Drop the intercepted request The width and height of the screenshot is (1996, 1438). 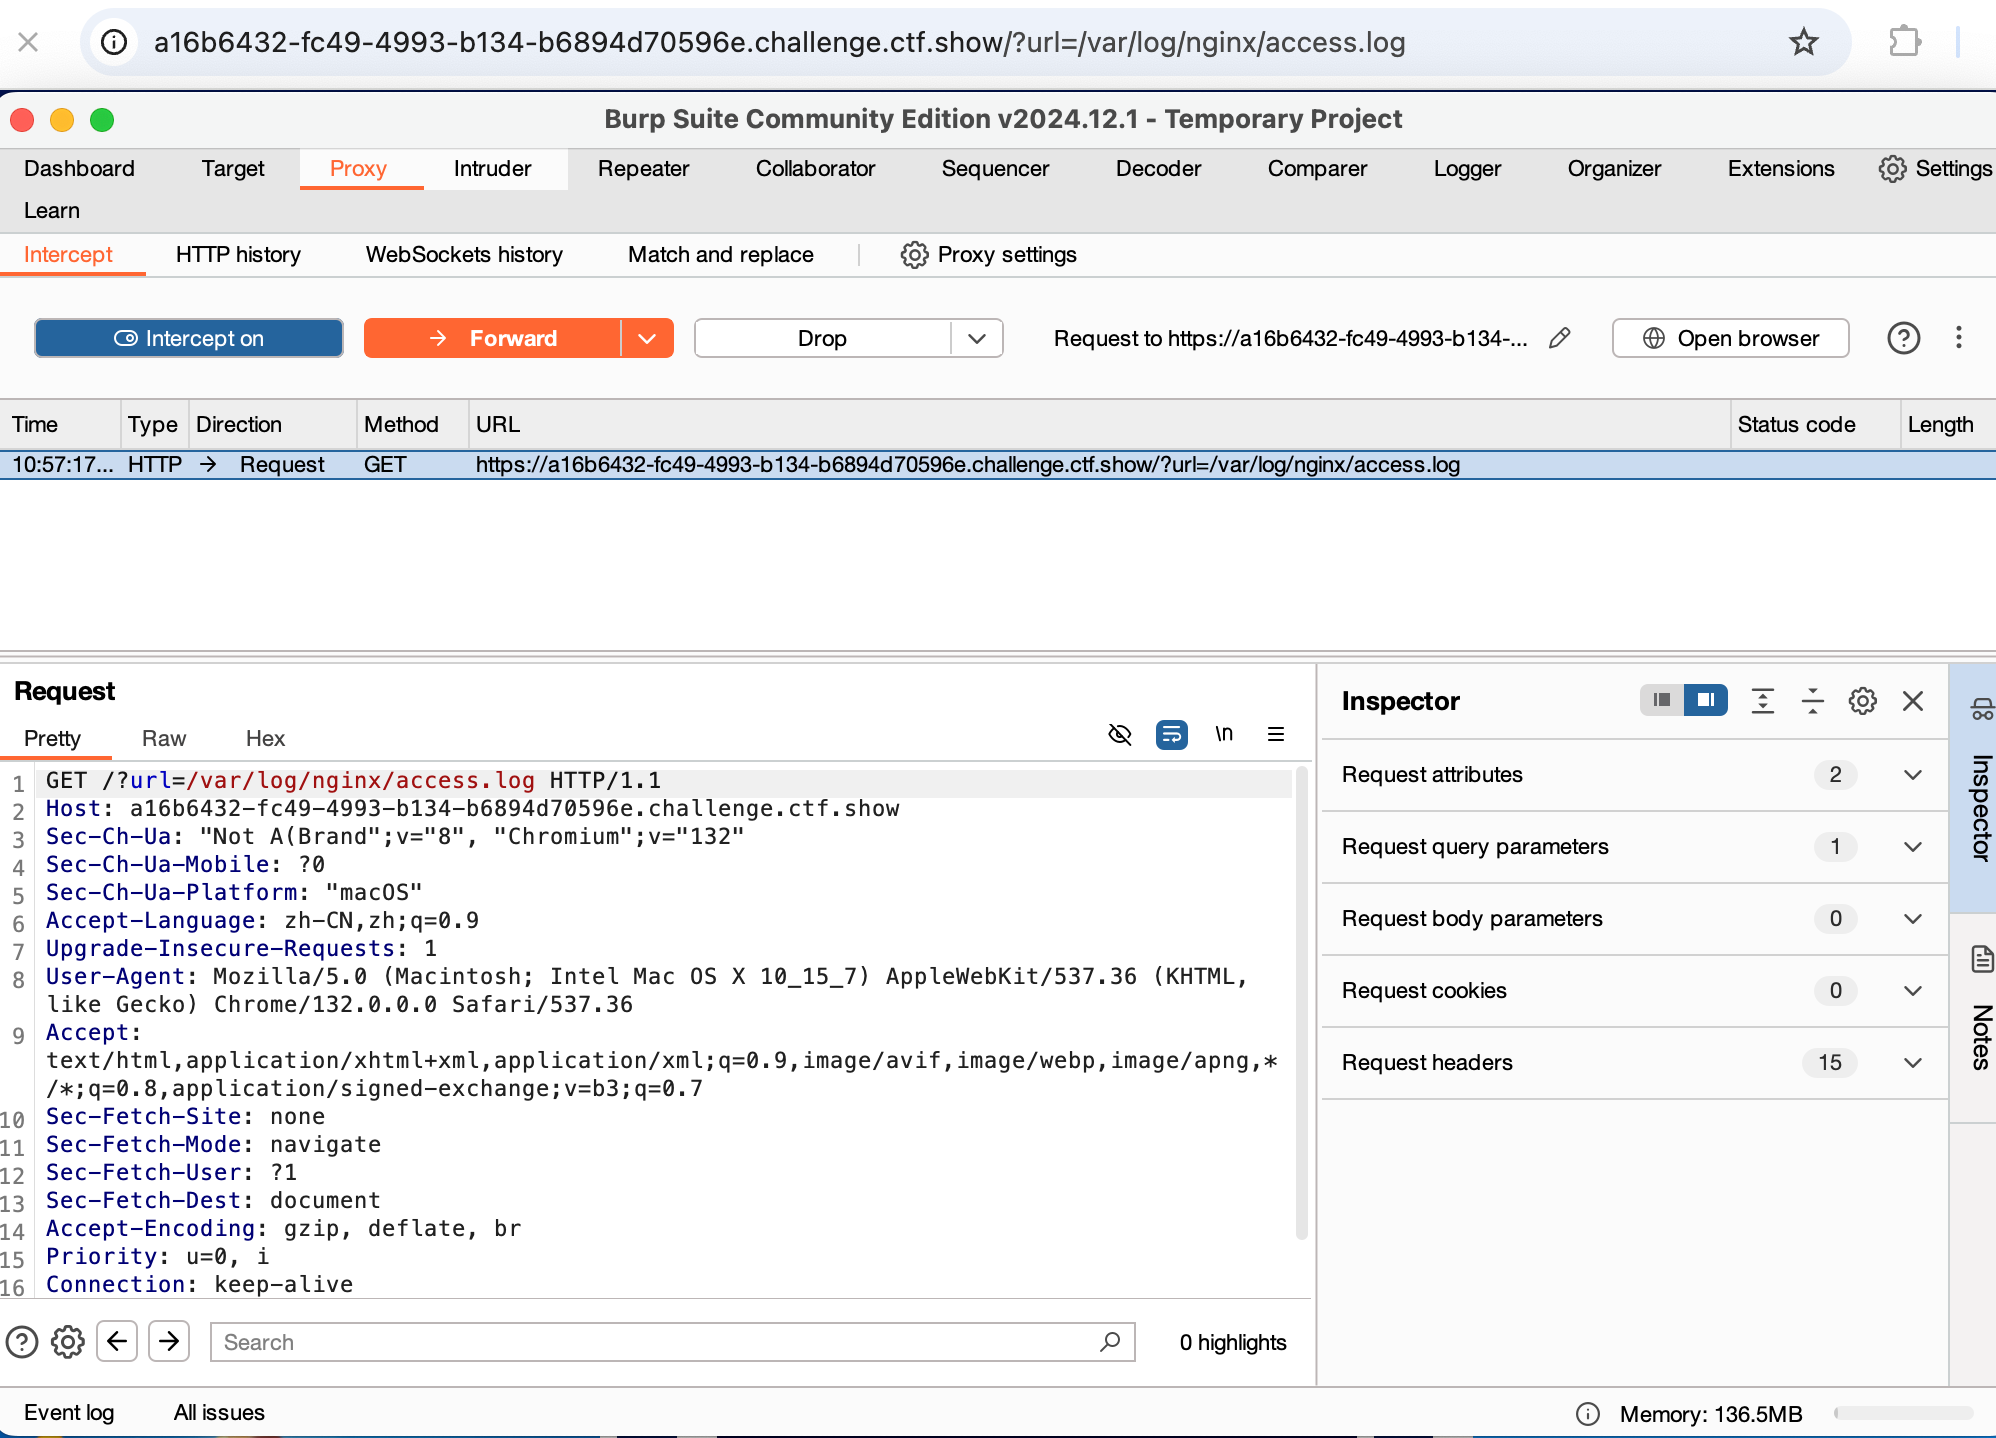click(x=822, y=338)
